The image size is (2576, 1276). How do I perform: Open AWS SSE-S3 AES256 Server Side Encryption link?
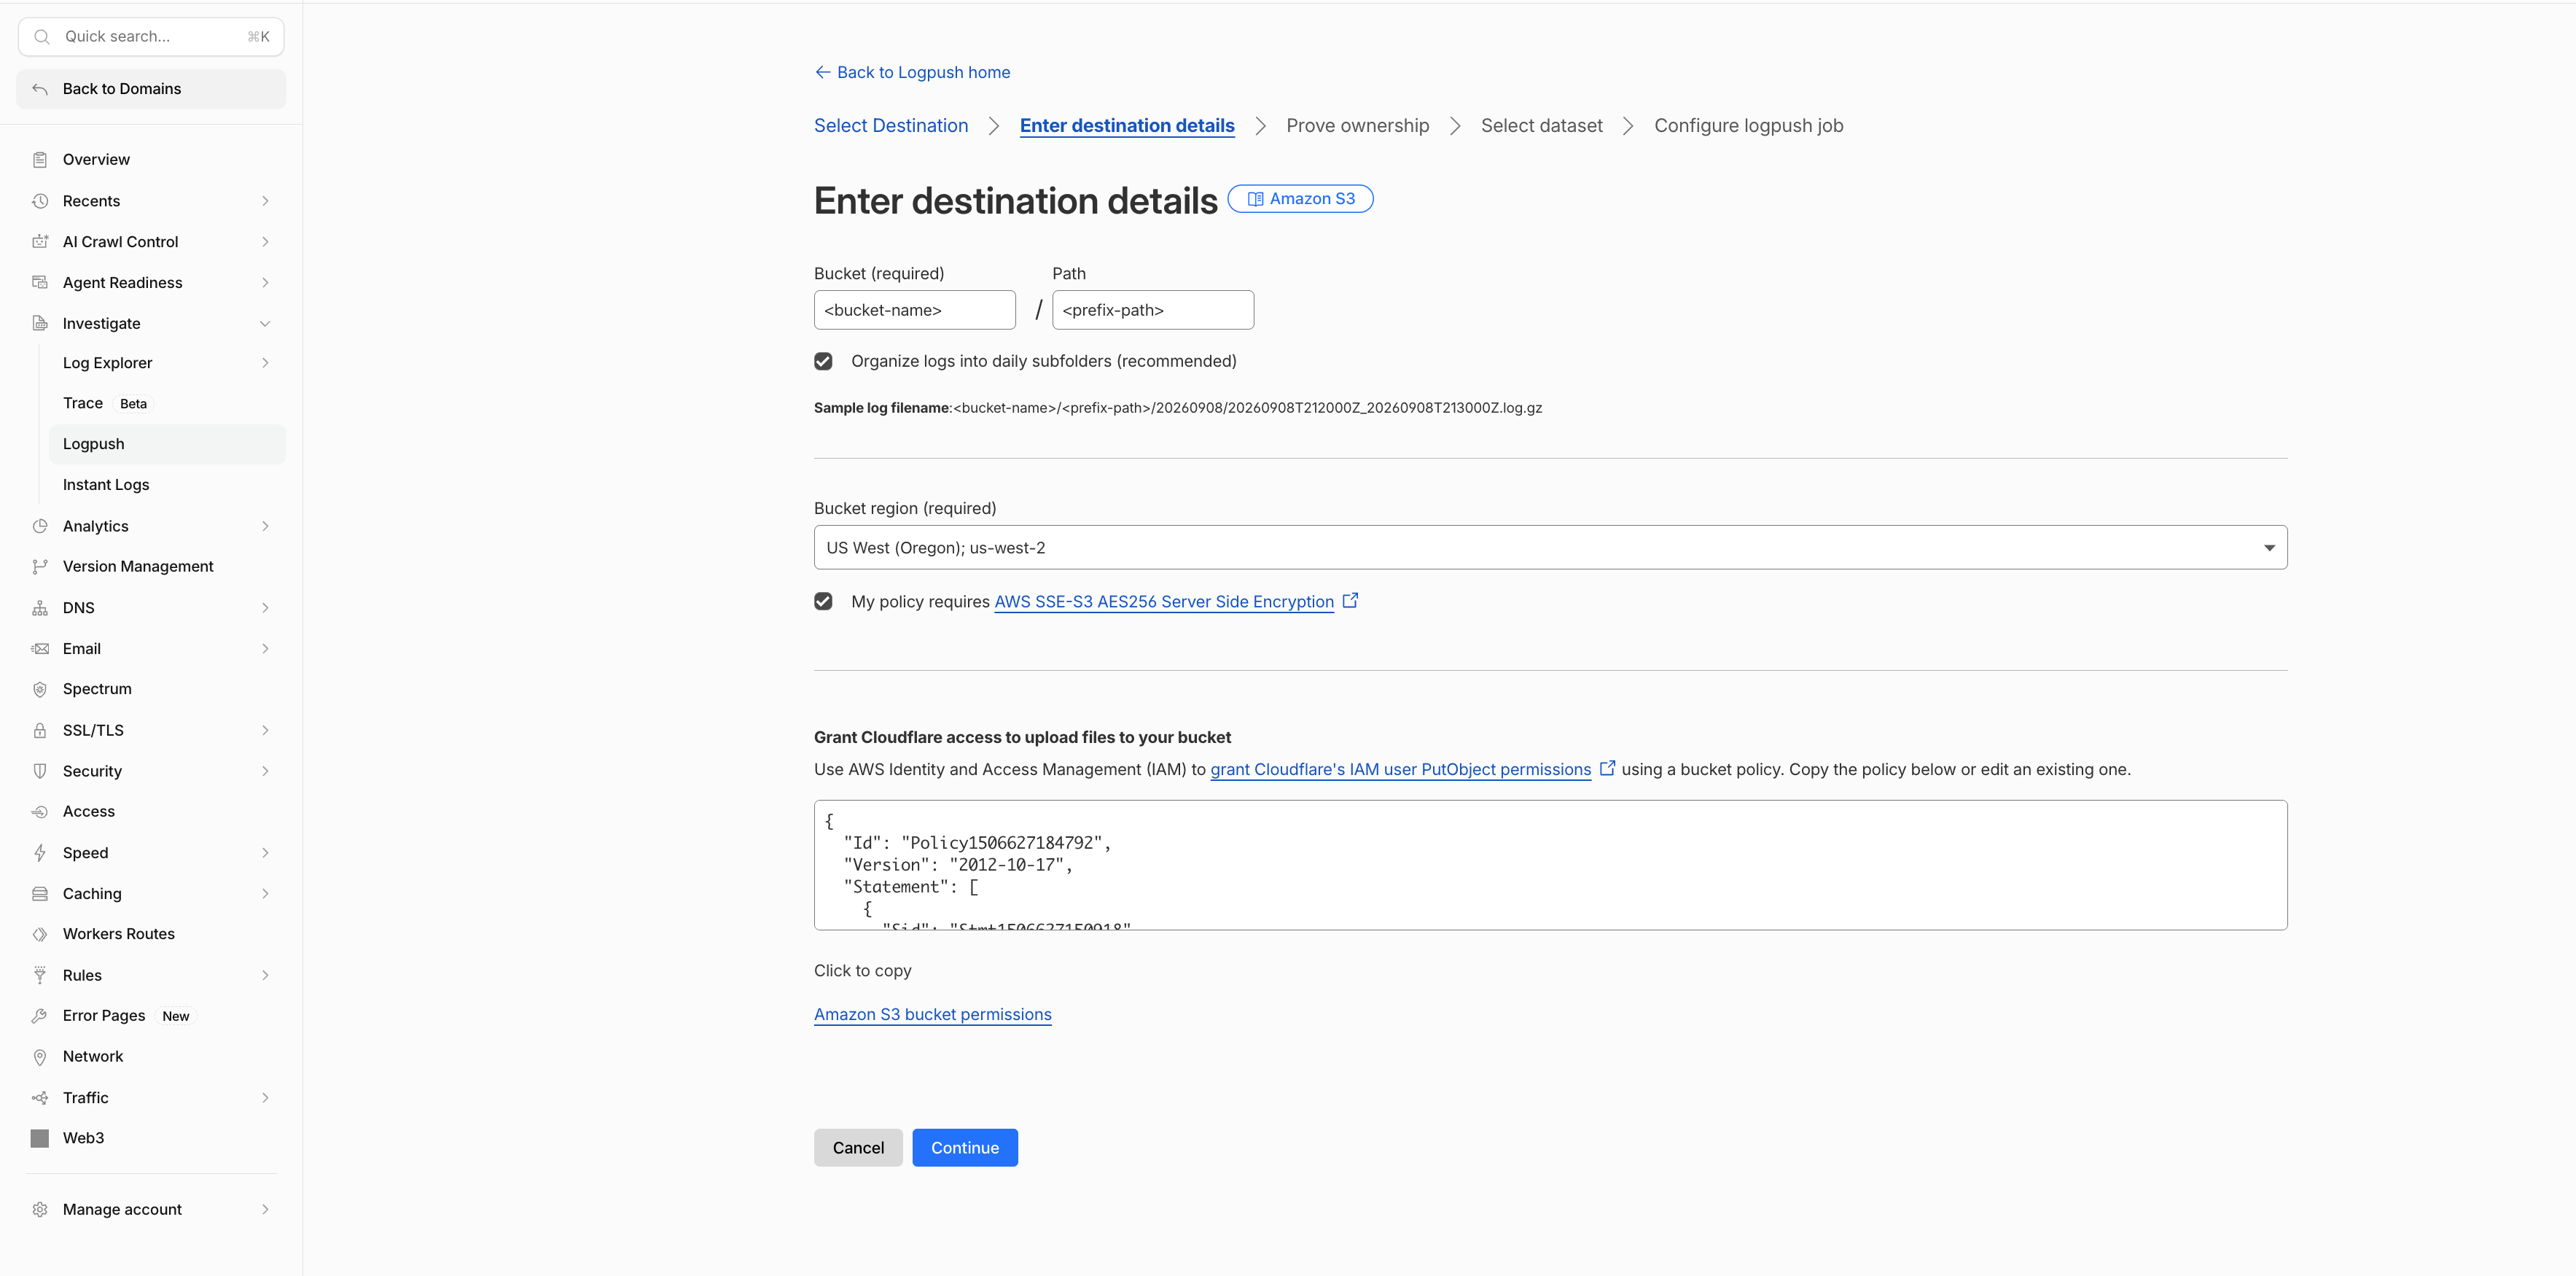click(x=1164, y=602)
